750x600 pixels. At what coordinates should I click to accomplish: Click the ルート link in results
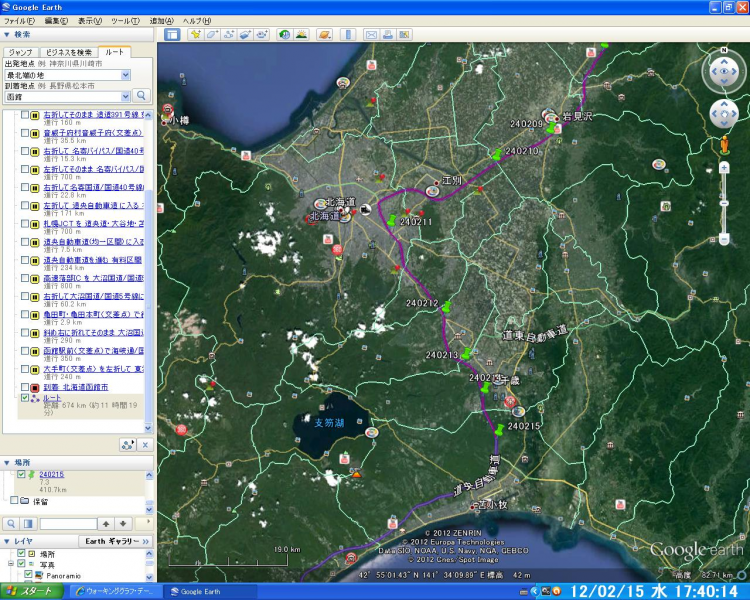click(52, 398)
